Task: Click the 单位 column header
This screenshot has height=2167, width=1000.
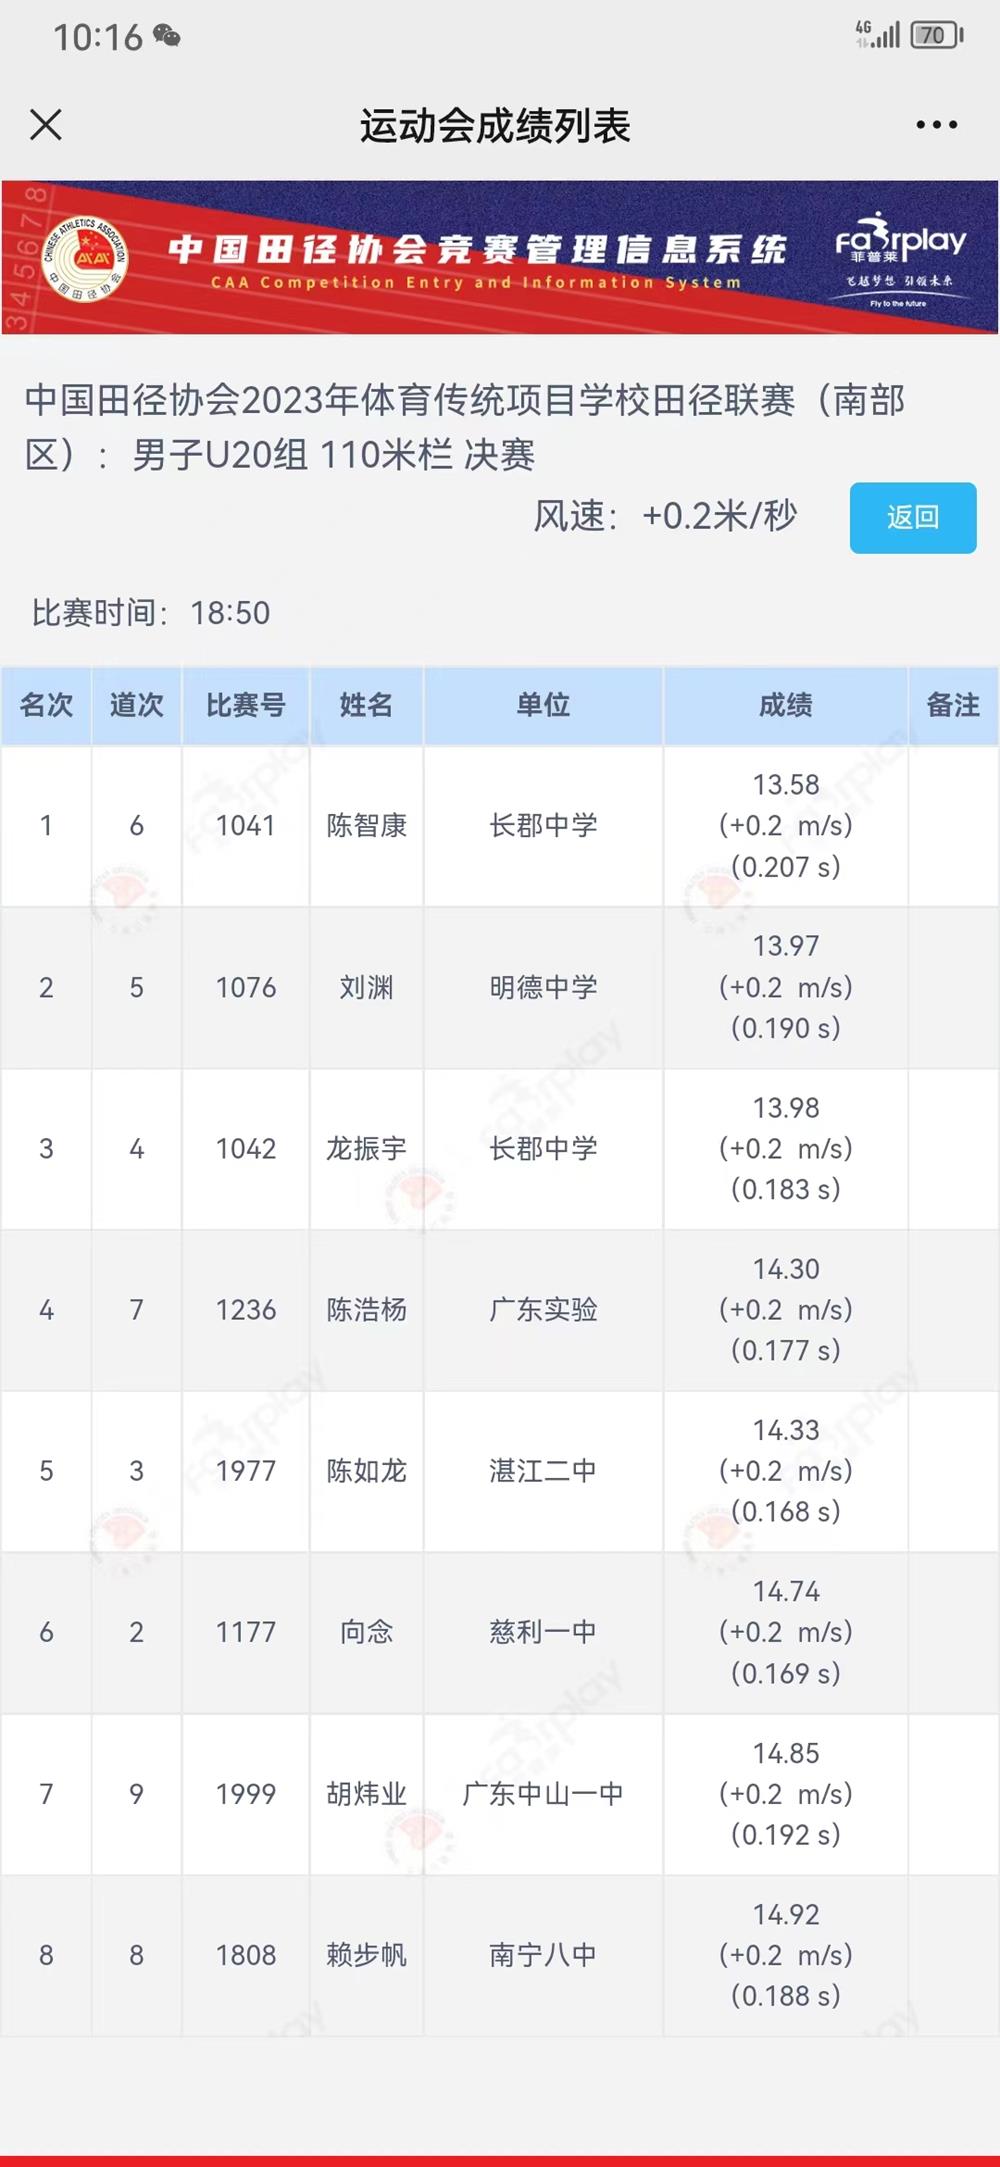Action: click(543, 705)
